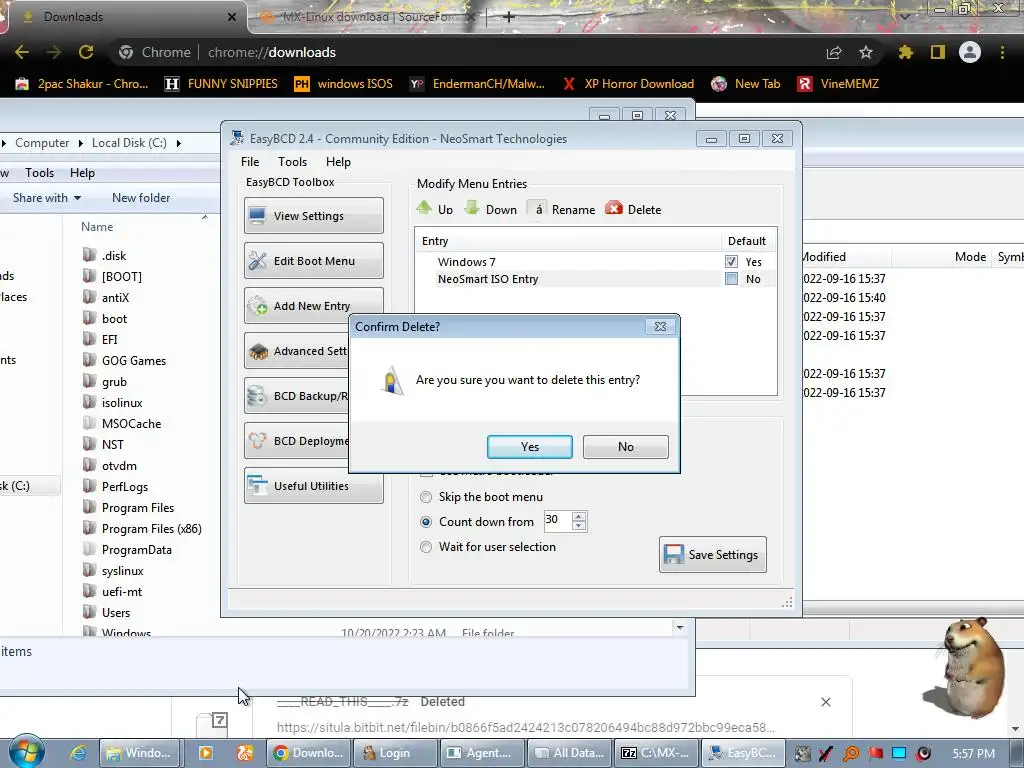Select the GOG Games folder
Screen dimensions: 1024x768
tap(133, 360)
